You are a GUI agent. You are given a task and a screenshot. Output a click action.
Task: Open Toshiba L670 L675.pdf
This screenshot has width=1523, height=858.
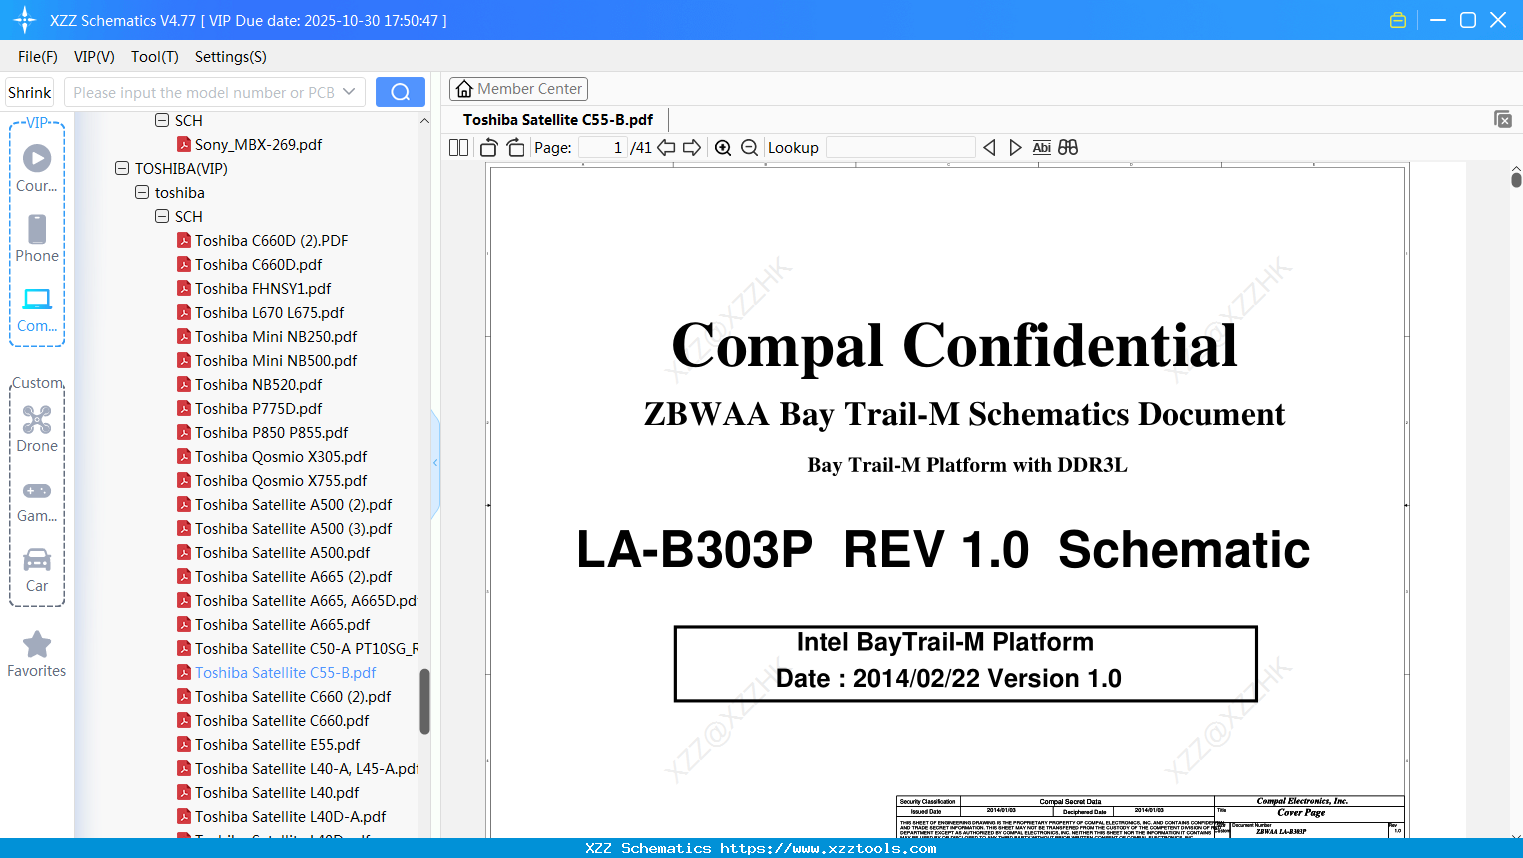[x=269, y=312]
